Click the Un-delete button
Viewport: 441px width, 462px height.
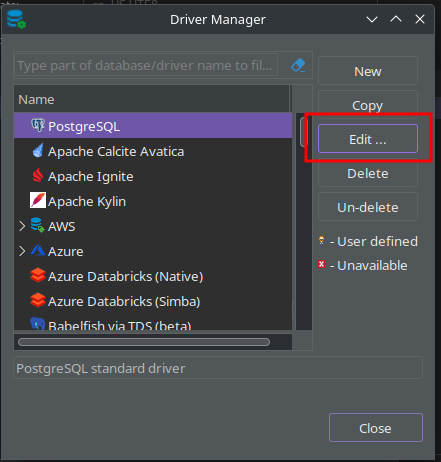coord(368,207)
